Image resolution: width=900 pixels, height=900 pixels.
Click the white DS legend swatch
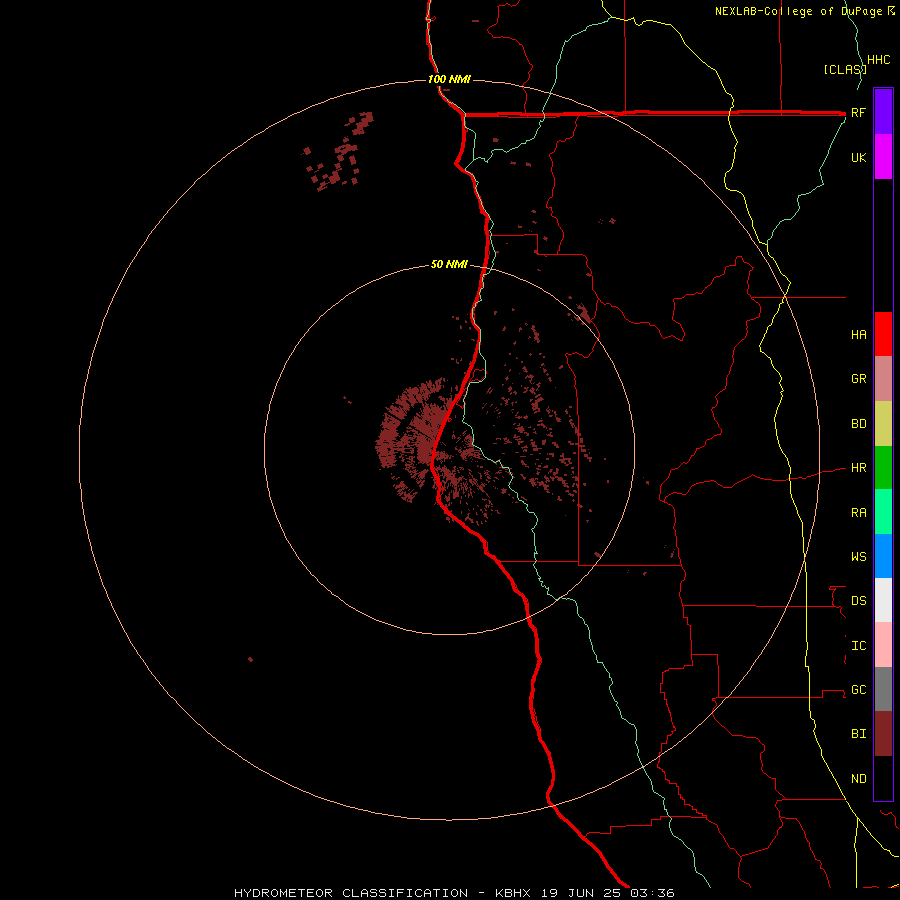[x=883, y=600]
